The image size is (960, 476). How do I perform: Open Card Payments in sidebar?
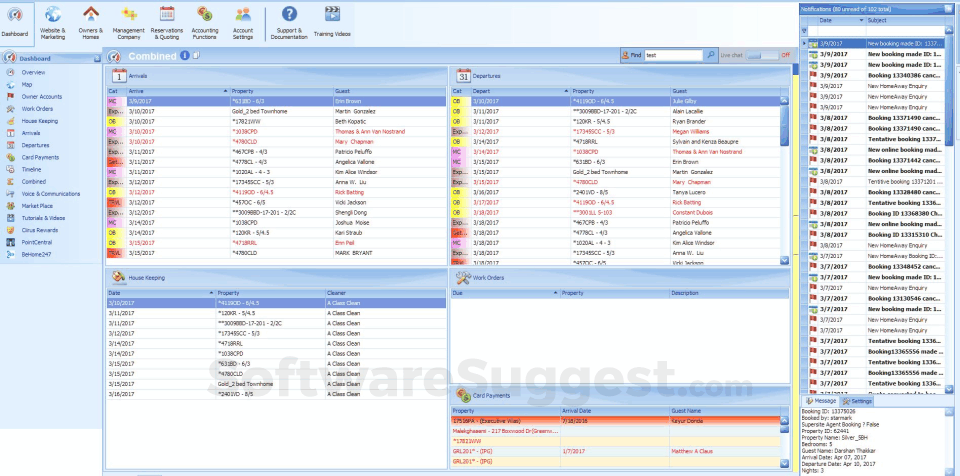pyautogui.click(x=40, y=157)
